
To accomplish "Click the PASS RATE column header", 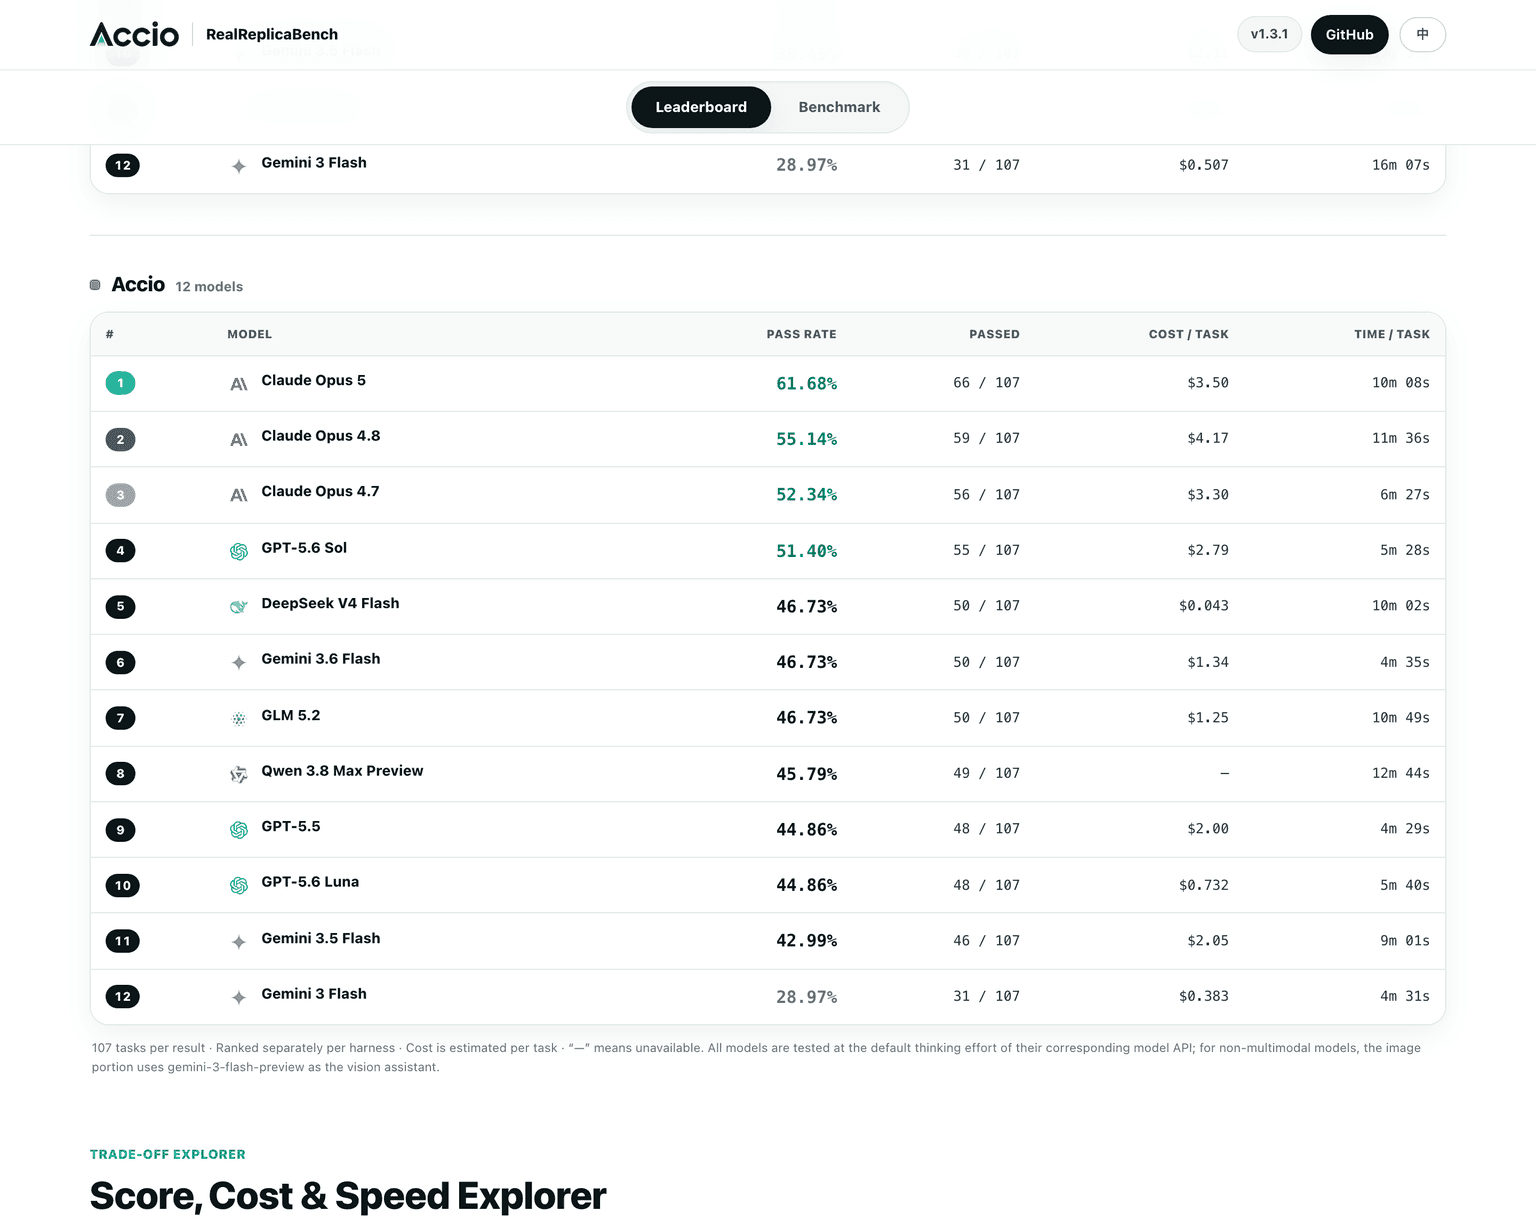I will (801, 334).
